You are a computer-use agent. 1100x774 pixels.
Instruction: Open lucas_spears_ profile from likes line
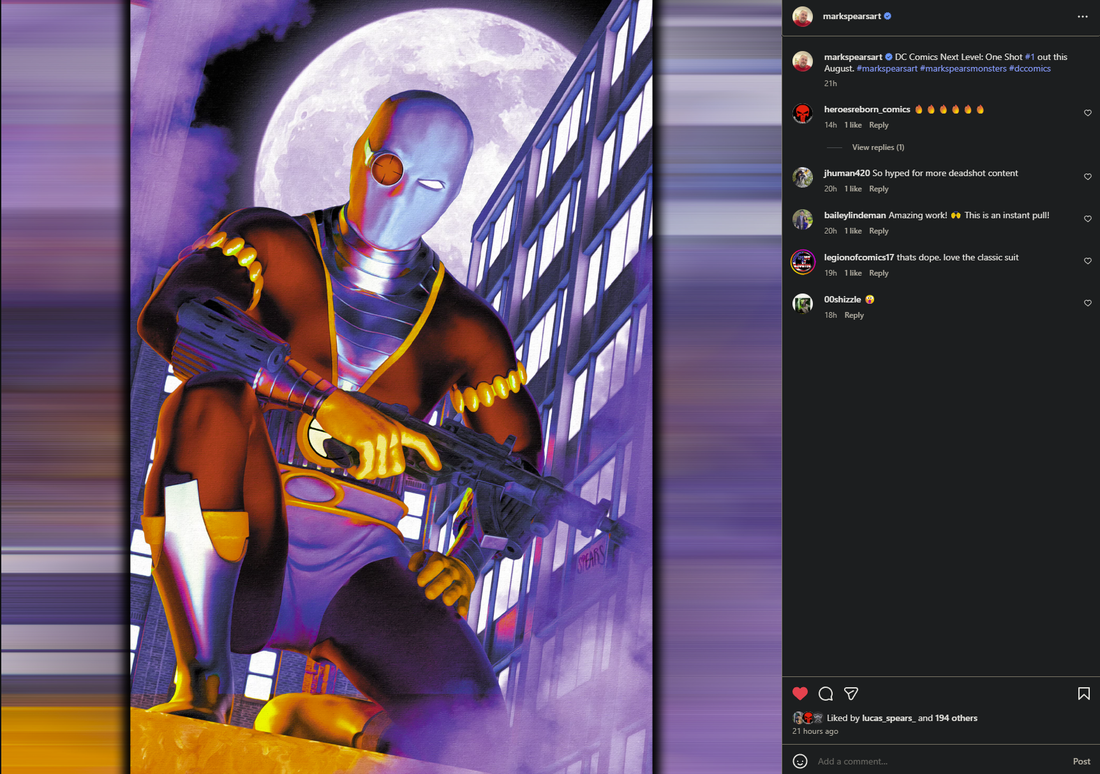coord(889,718)
